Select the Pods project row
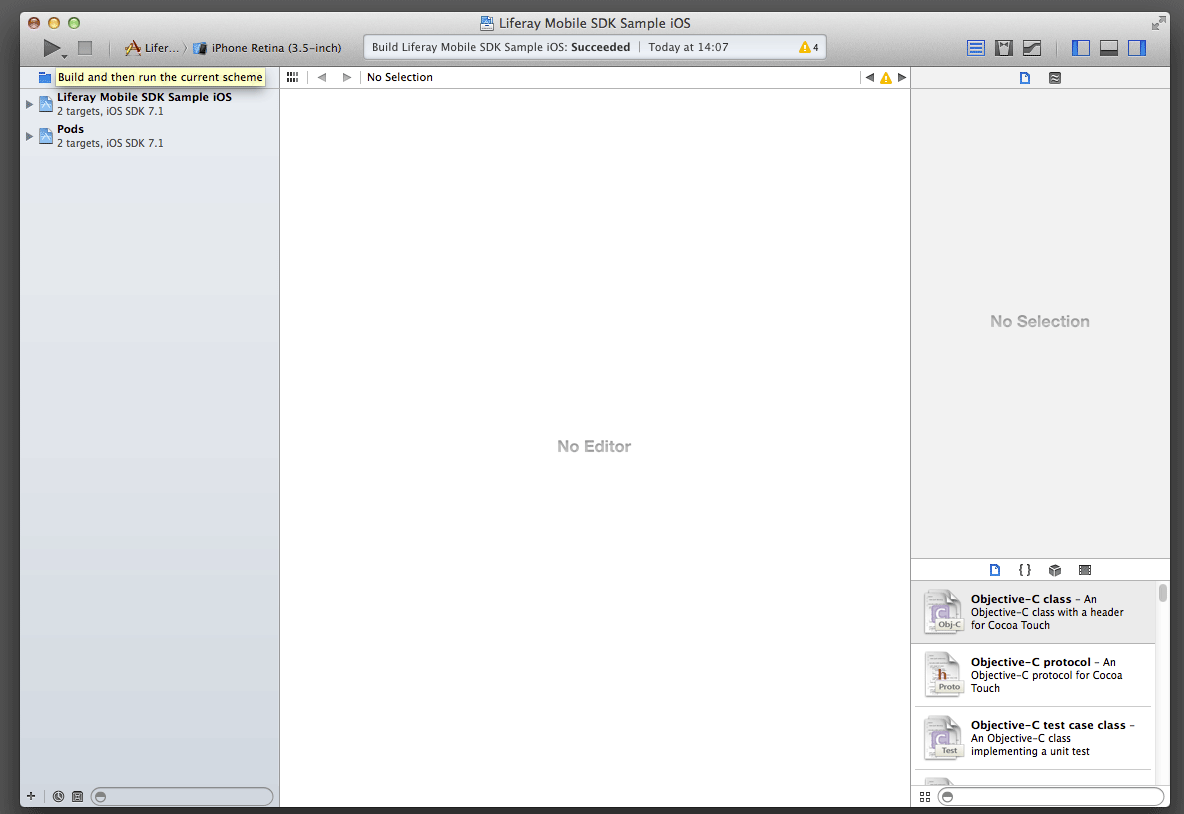Viewport: 1184px width, 814px height. click(x=150, y=136)
